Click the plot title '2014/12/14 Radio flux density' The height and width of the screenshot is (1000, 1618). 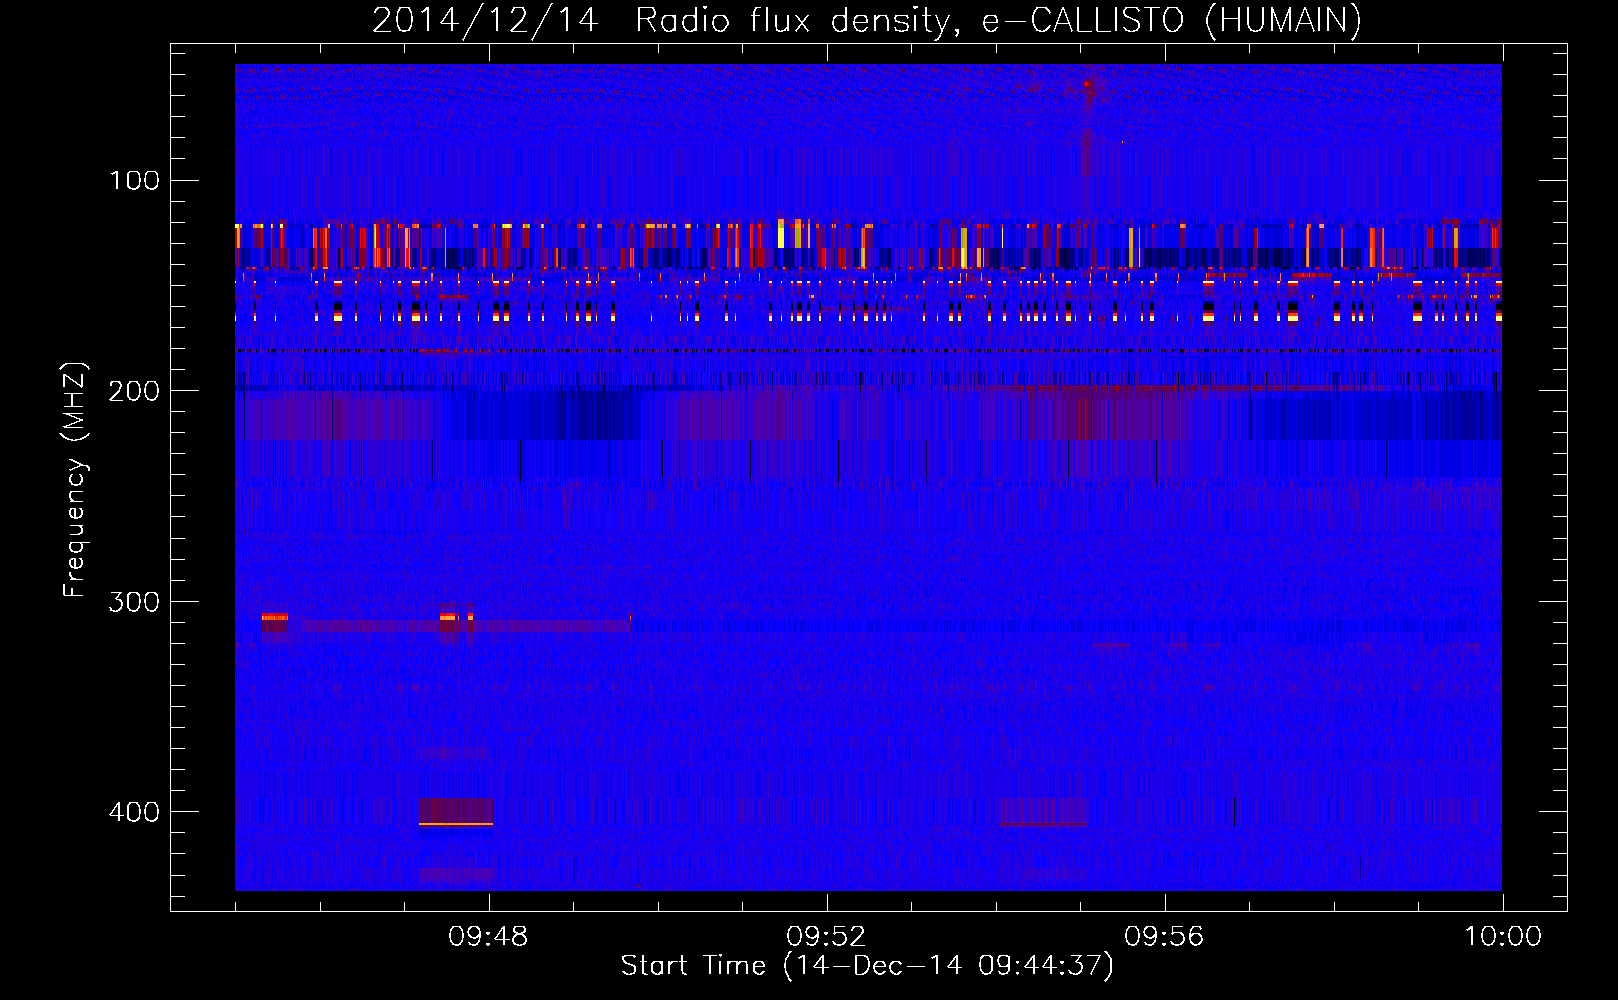866,21
